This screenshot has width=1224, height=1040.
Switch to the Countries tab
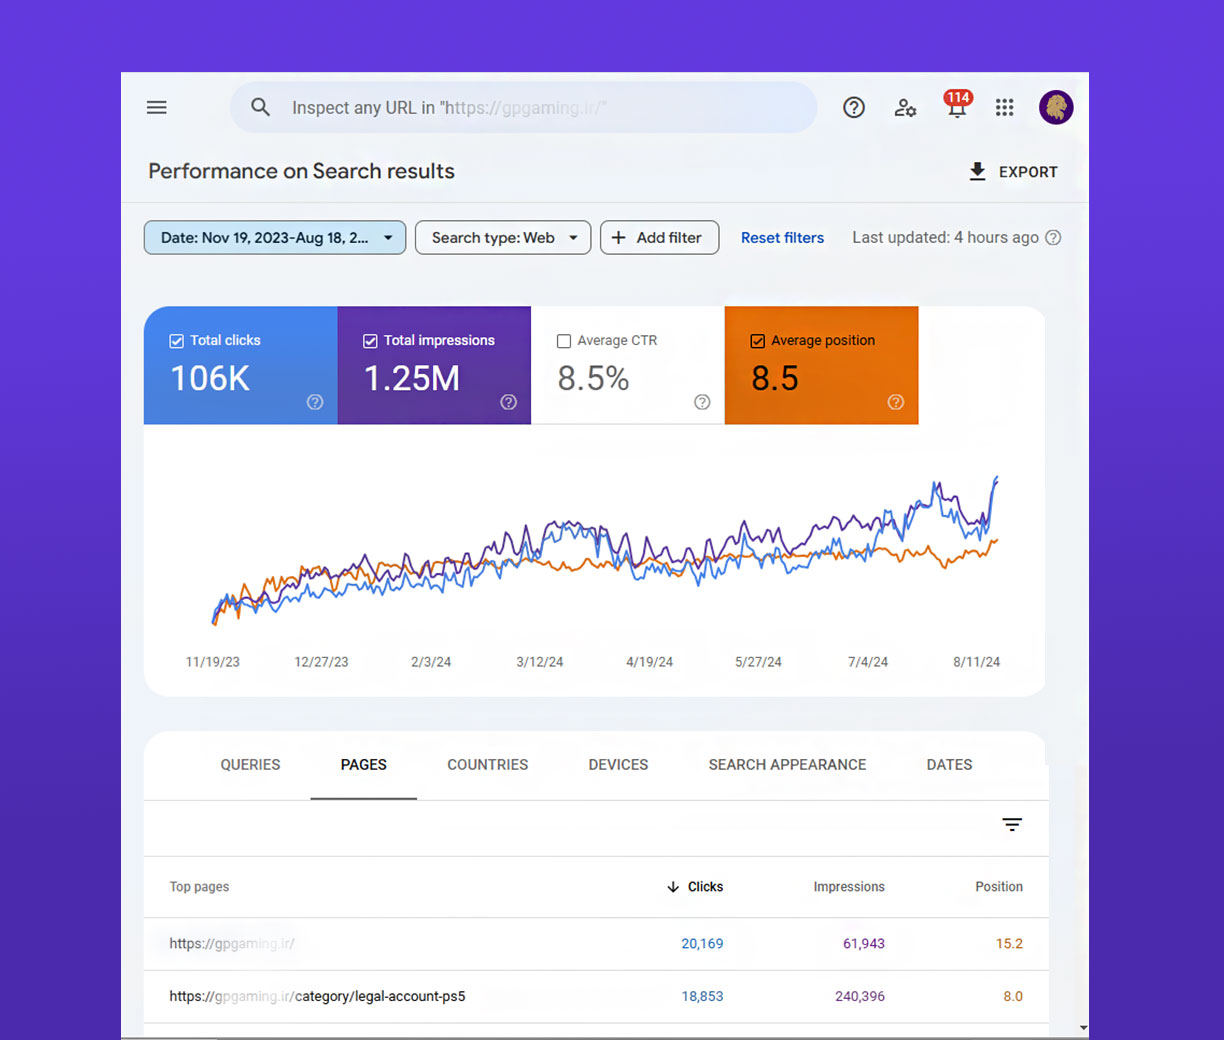pos(487,765)
